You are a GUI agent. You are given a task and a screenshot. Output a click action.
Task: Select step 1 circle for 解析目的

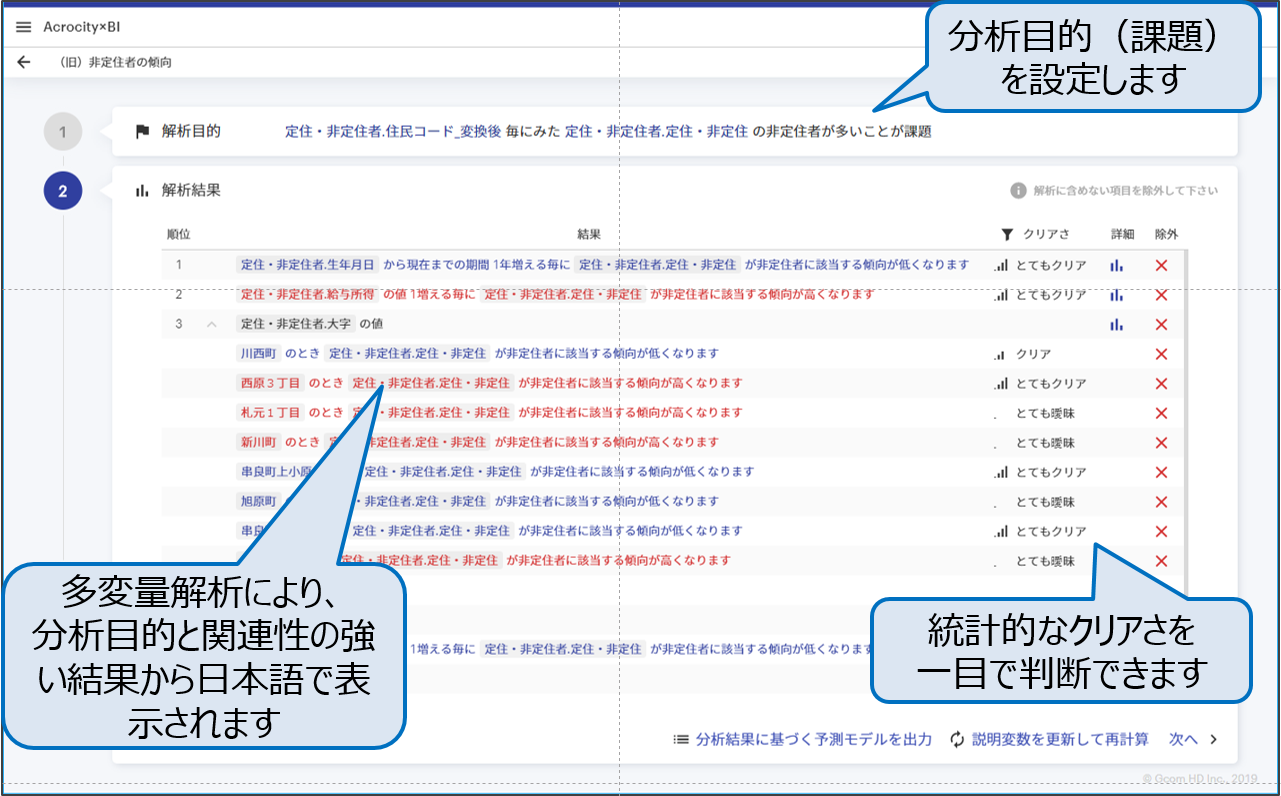coord(62,132)
